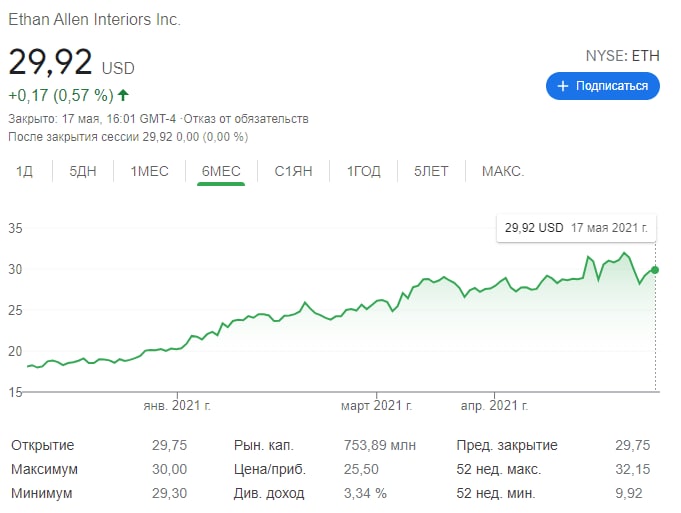Click the янв. 2021 г. axis label
This screenshot has height=513, width=681.
pyautogui.click(x=177, y=406)
